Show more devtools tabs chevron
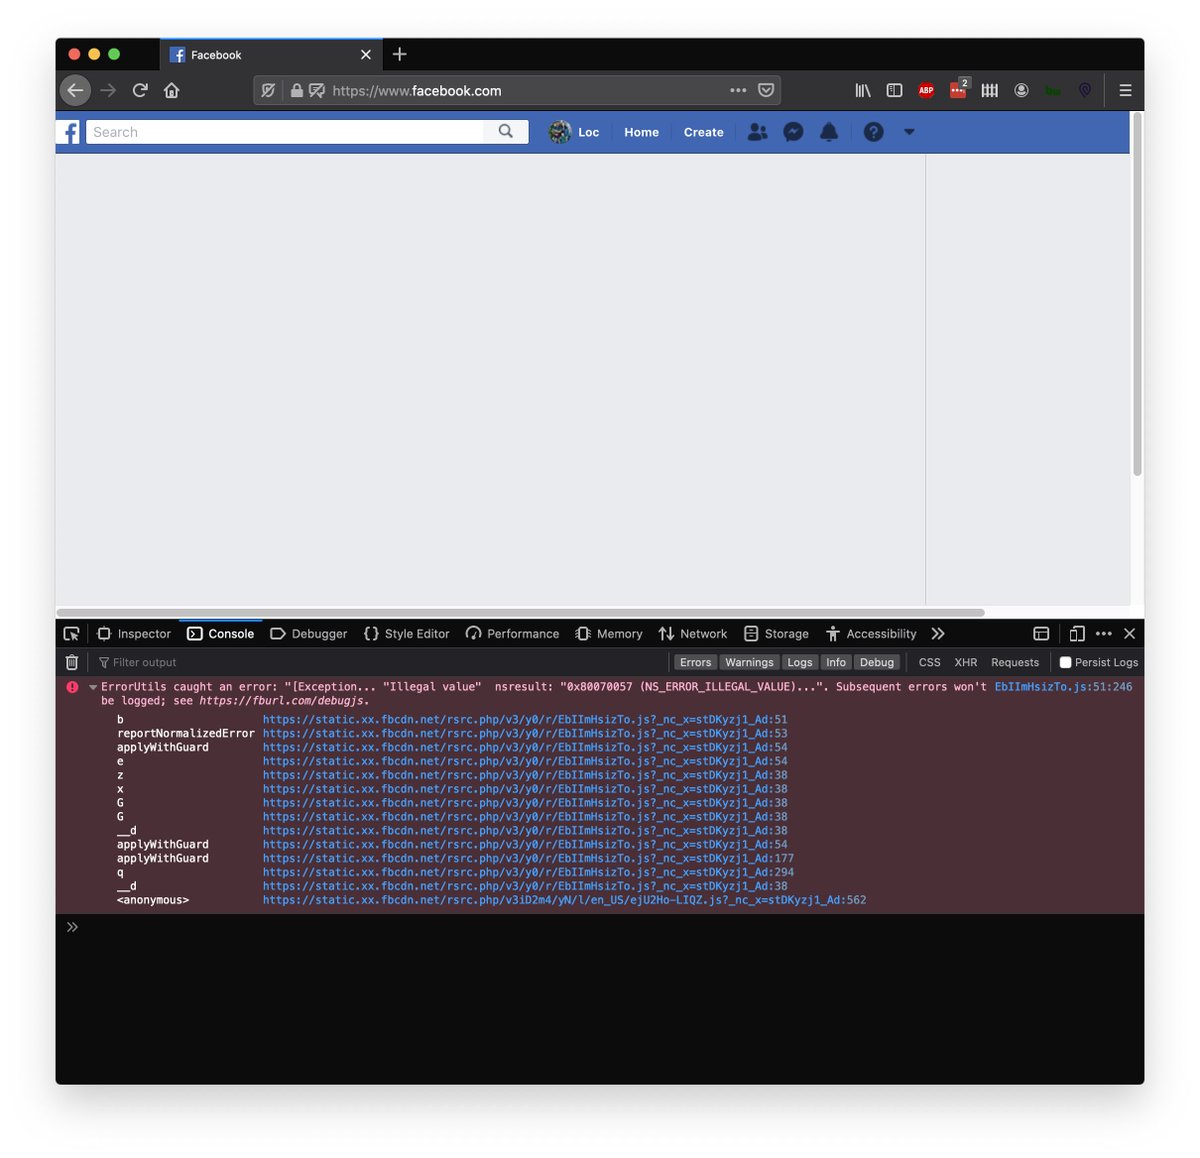This screenshot has width=1200, height=1158. (x=938, y=634)
